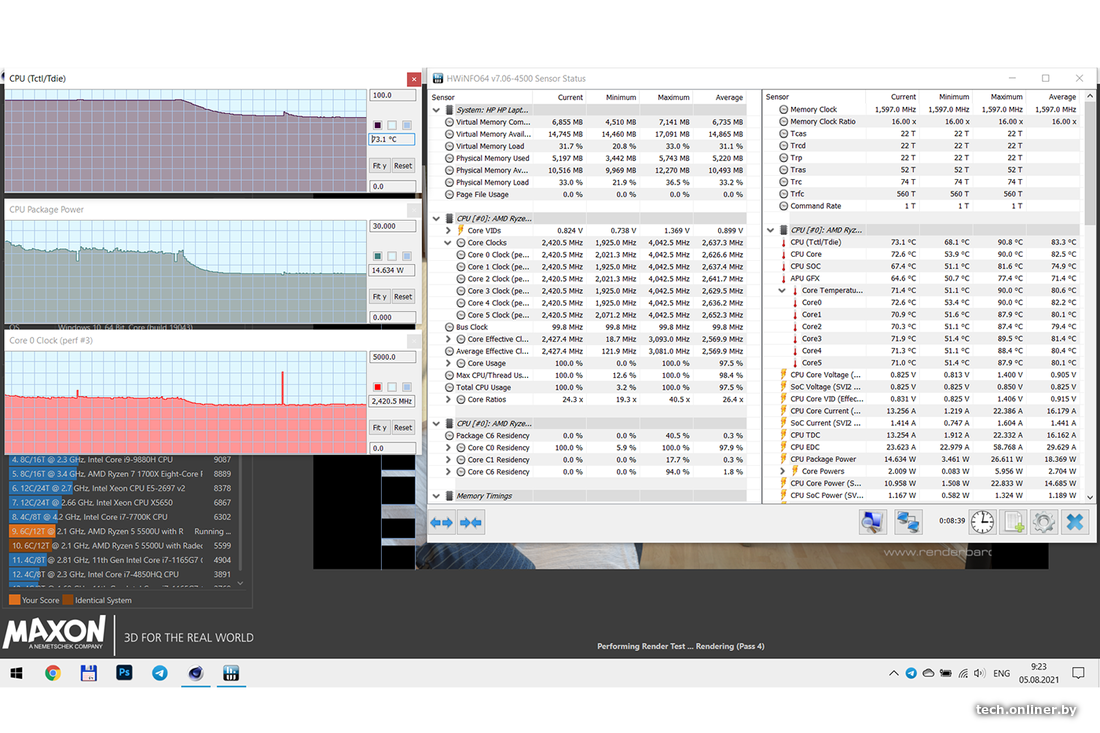Click the logging start file icon

click(1014, 521)
